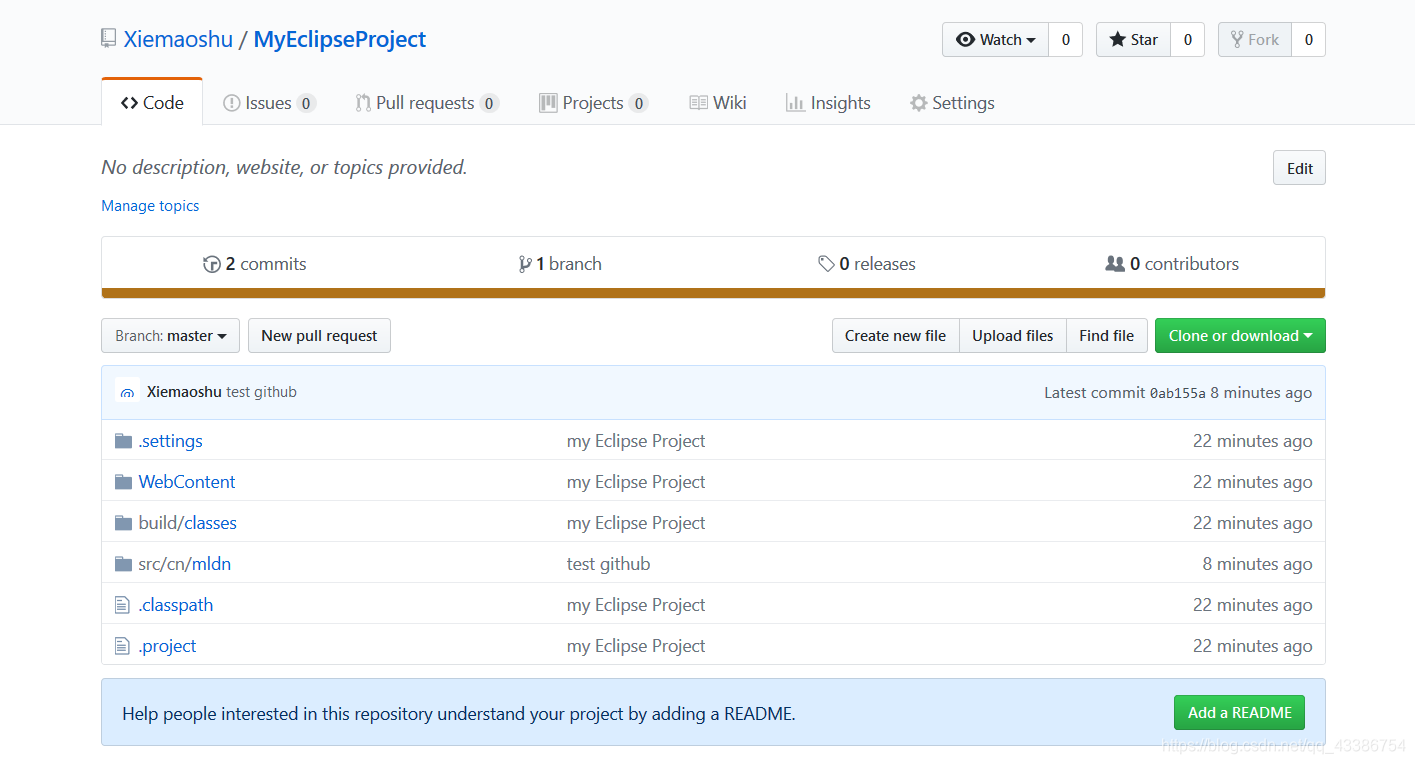
Task: Open the .settings folder
Action: click(170, 441)
